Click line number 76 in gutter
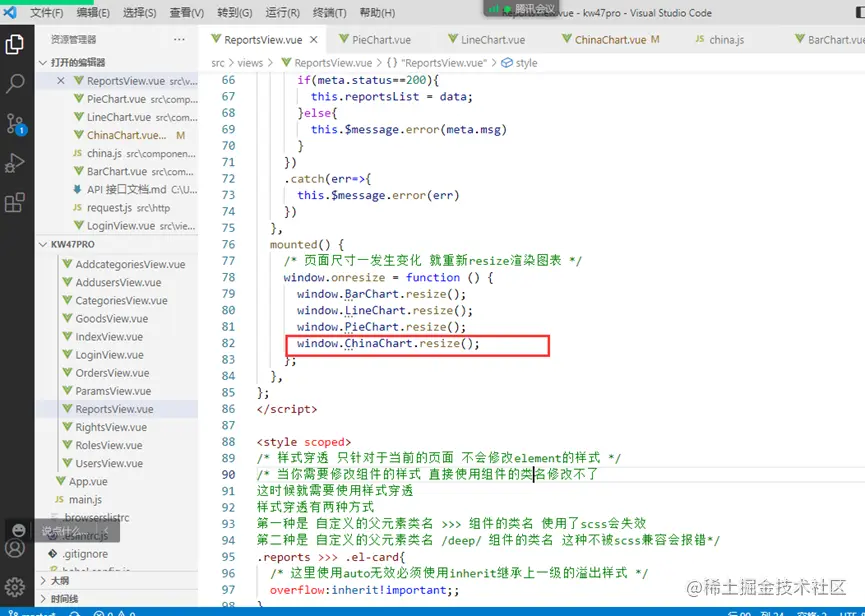The width and height of the screenshot is (865, 616). (228, 244)
